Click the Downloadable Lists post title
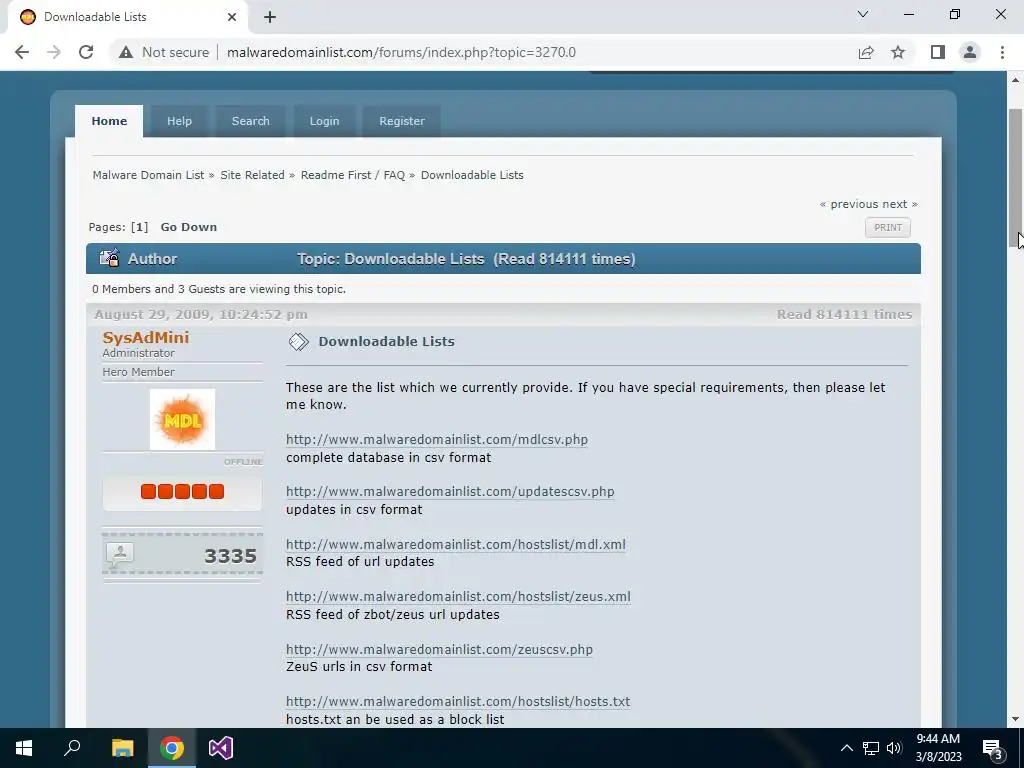The height and width of the screenshot is (768, 1024). (x=387, y=342)
